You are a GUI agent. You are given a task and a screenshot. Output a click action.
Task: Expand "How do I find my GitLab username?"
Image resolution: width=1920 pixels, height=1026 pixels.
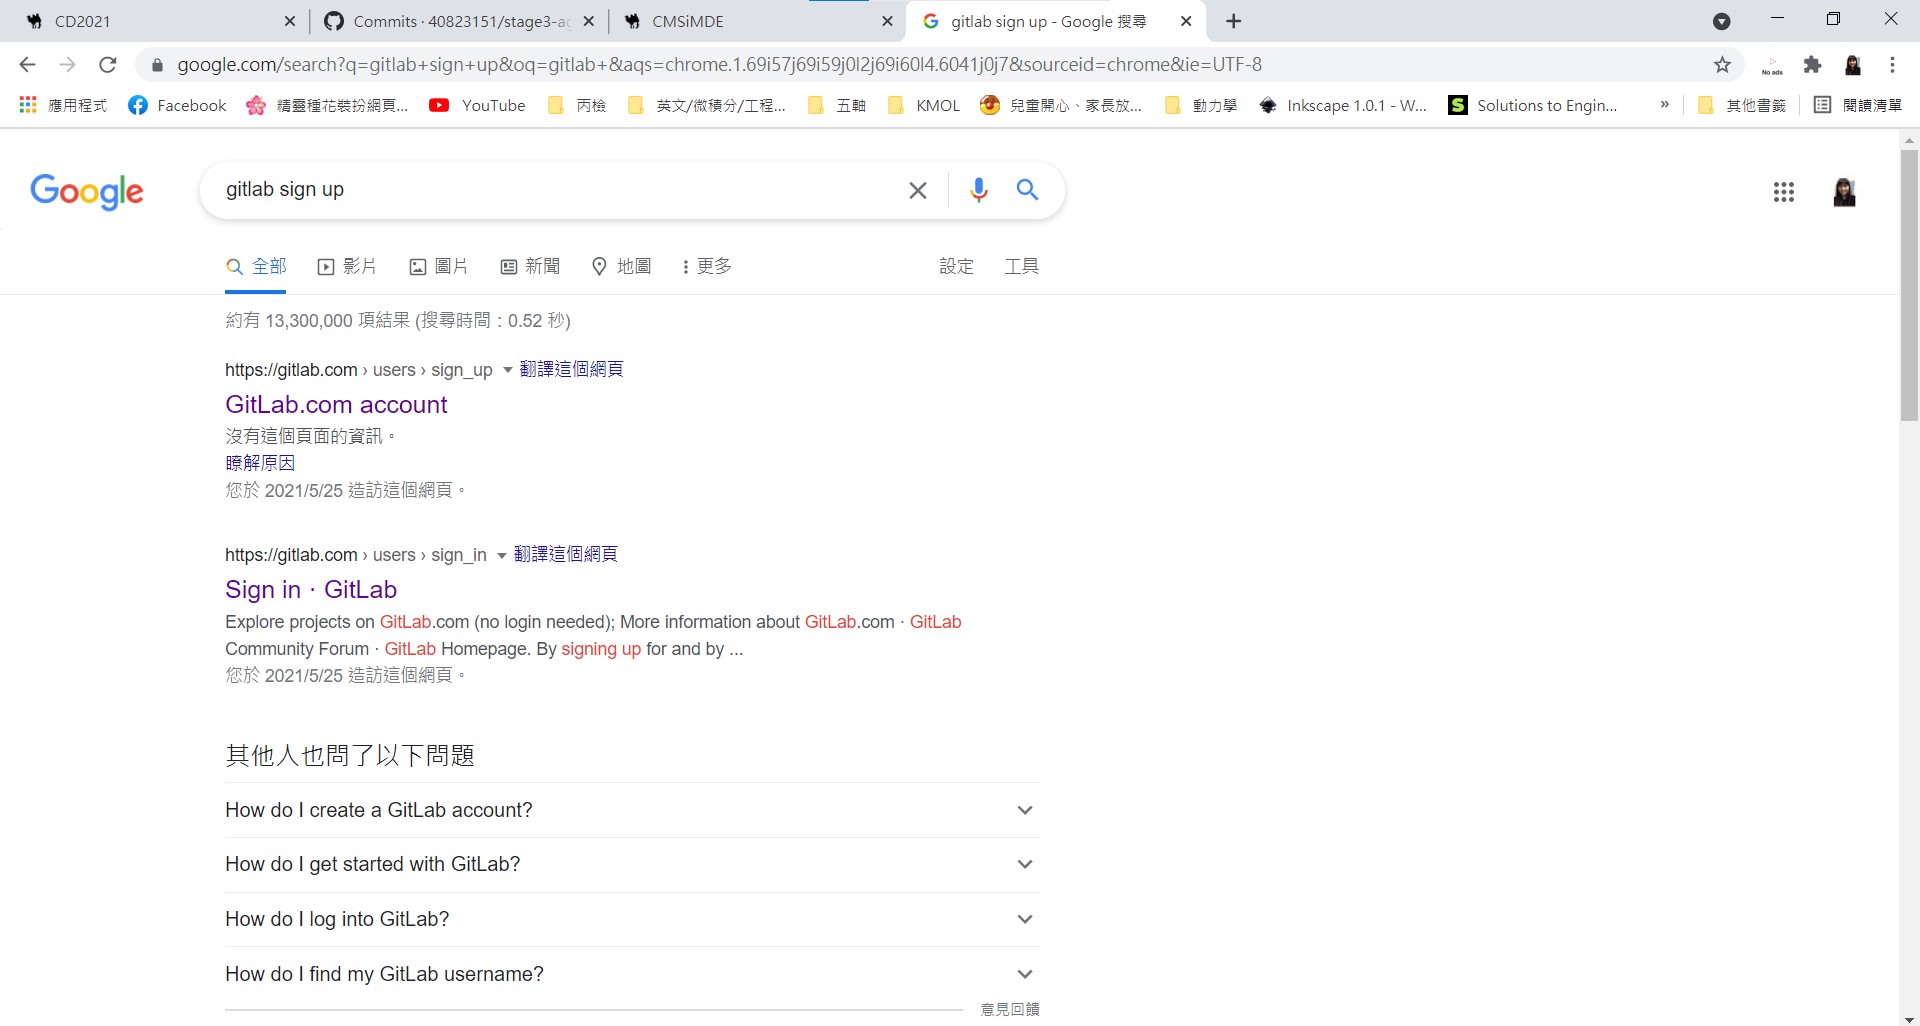click(632, 974)
